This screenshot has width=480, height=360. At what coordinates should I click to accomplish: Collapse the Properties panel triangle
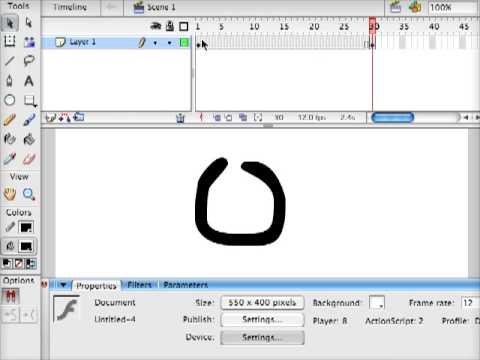(x=63, y=285)
